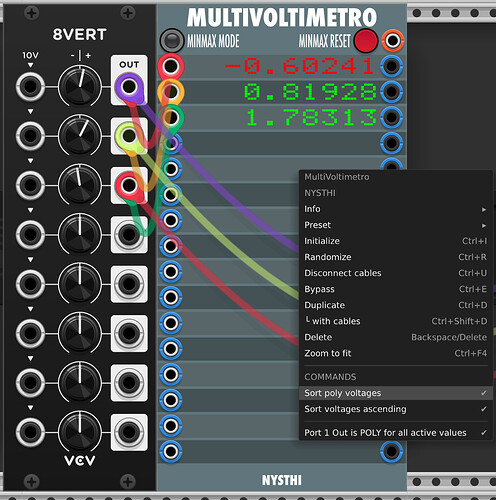Viewport: 496px width, 500px height.
Task: Click the first 8VERT attenuverter knob
Action: click(x=80, y=87)
